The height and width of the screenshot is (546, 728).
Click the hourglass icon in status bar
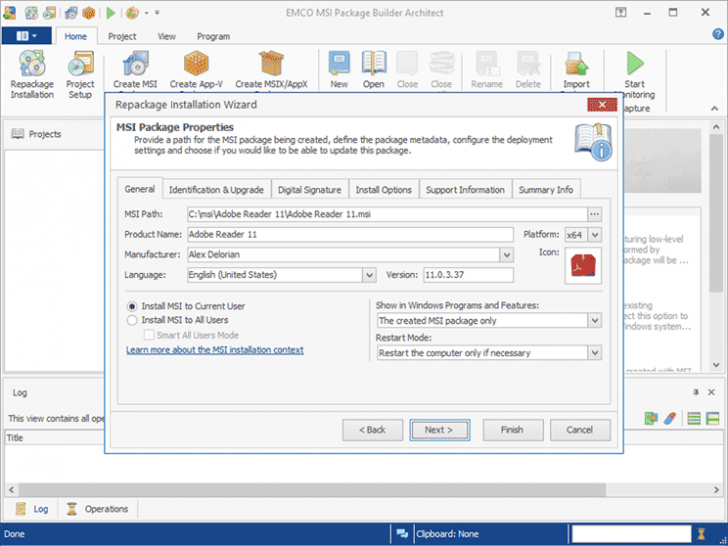pyautogui.click(x=702, y=533)
